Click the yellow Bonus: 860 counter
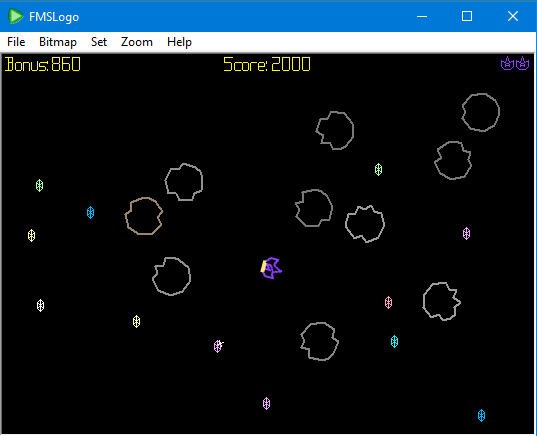The width and height of the screenshot is (537, 436). (43, 64)
